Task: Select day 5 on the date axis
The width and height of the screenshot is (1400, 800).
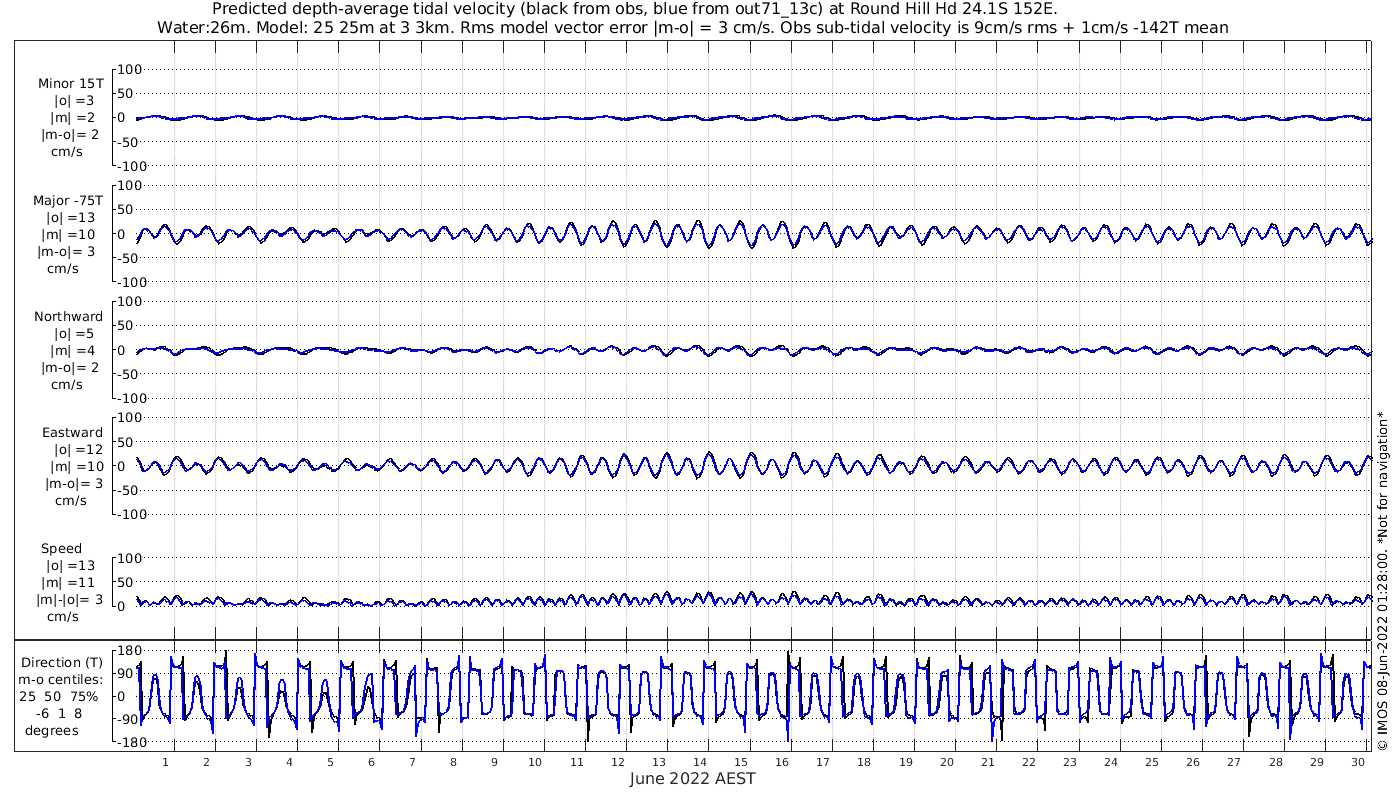Action: pos(330,763)
